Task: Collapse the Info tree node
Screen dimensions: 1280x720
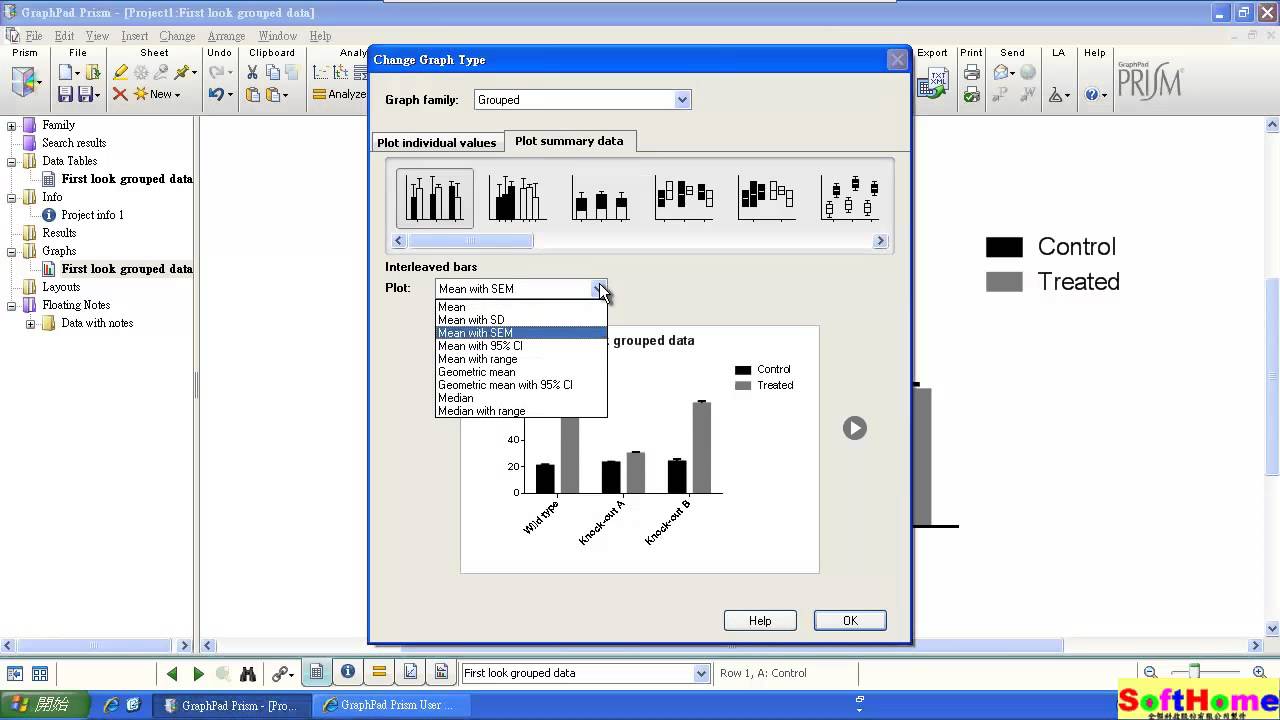Action: point(12,197)
